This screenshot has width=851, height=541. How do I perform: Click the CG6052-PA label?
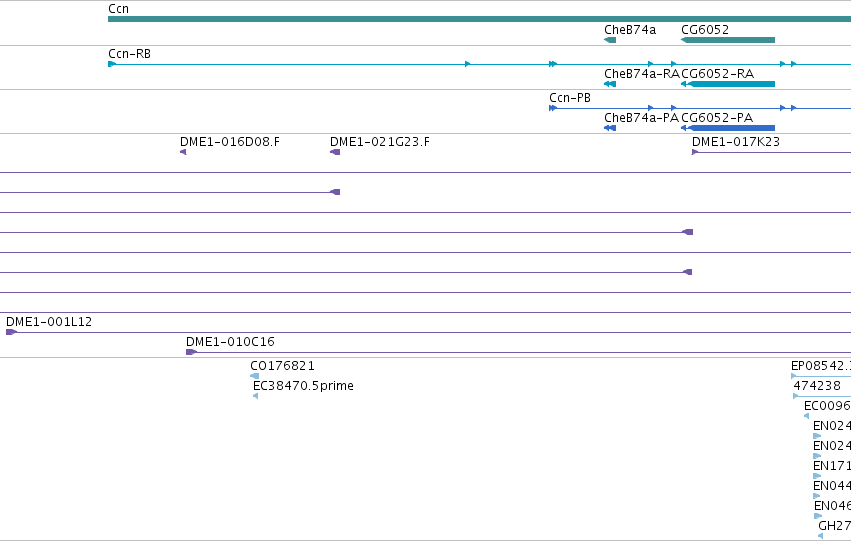[717, 118]
